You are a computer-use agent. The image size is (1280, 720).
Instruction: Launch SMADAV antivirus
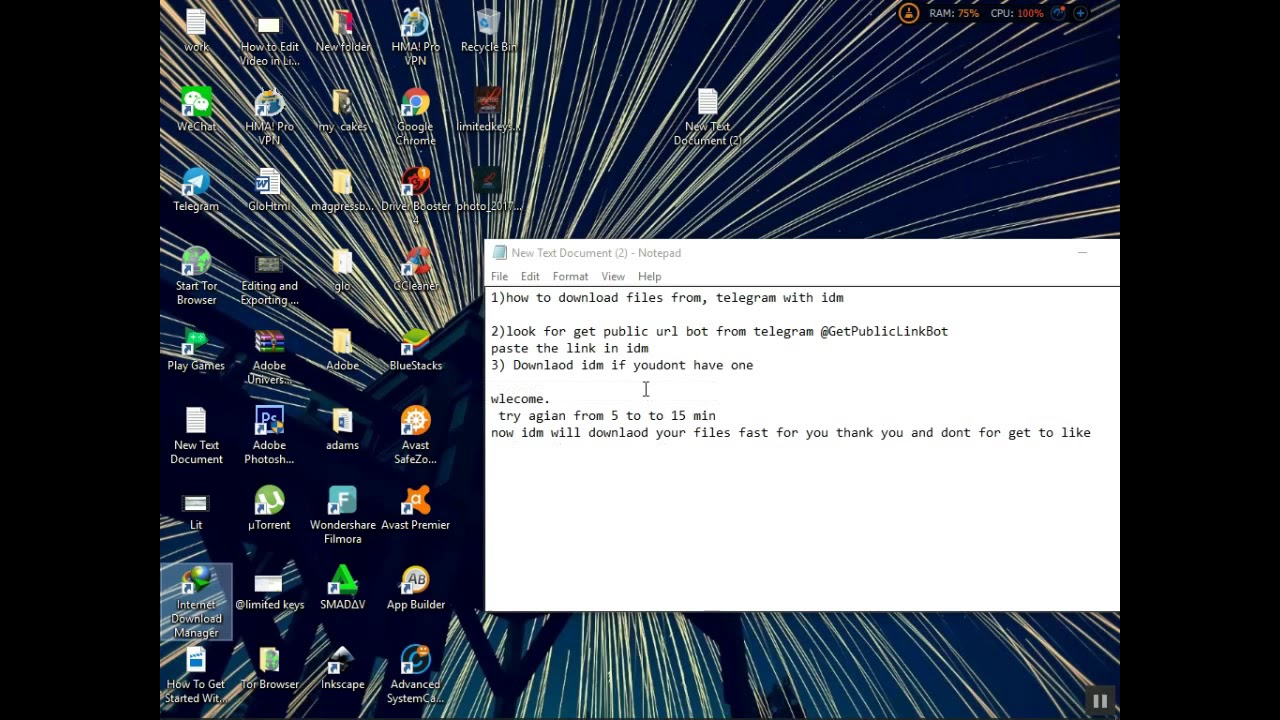(x=342, y=588)
